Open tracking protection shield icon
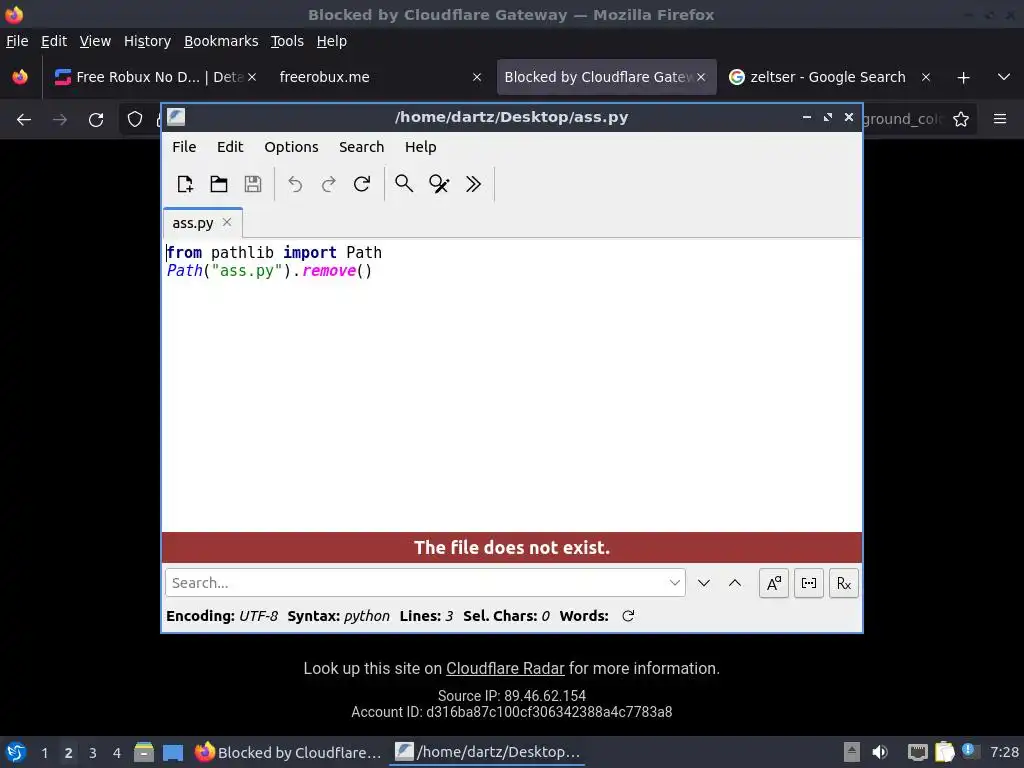1024x768 pixels. click(135, 120)
